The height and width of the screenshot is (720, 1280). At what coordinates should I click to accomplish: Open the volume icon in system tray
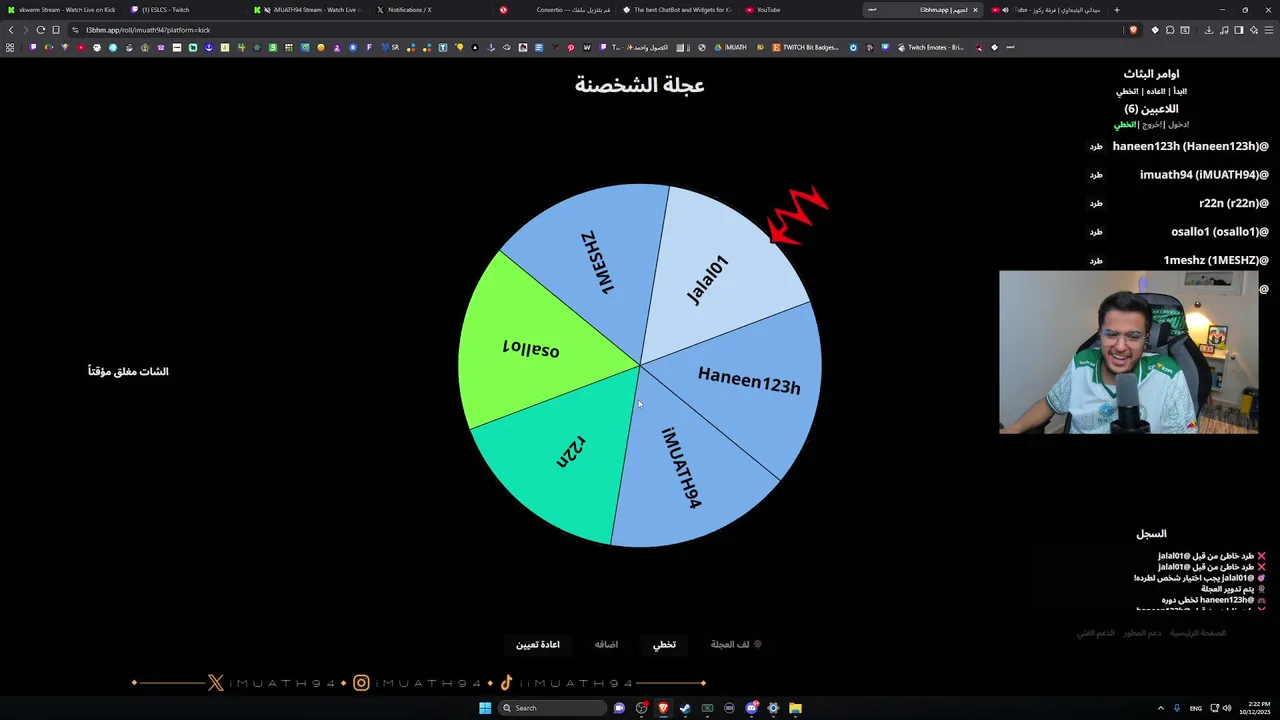tap(1227, 708)
